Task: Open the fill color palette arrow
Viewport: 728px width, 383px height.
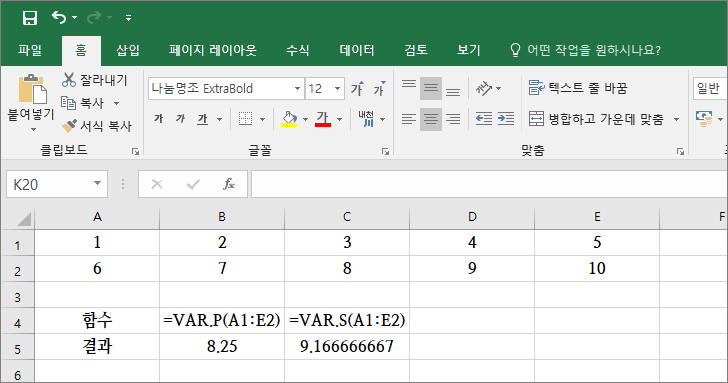Action: coord(305,119)
